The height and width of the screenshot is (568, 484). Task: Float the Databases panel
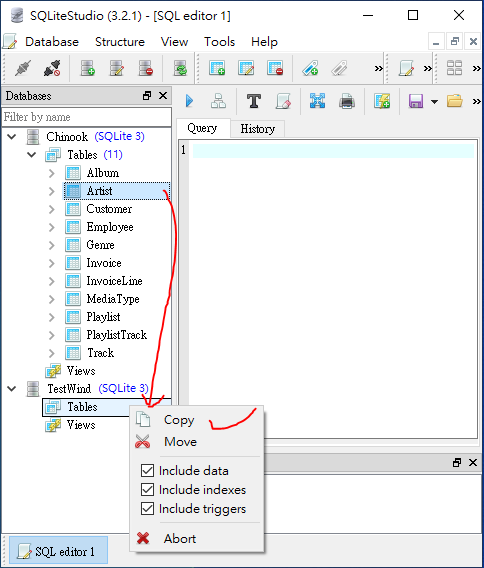click(x=147, y=96)
